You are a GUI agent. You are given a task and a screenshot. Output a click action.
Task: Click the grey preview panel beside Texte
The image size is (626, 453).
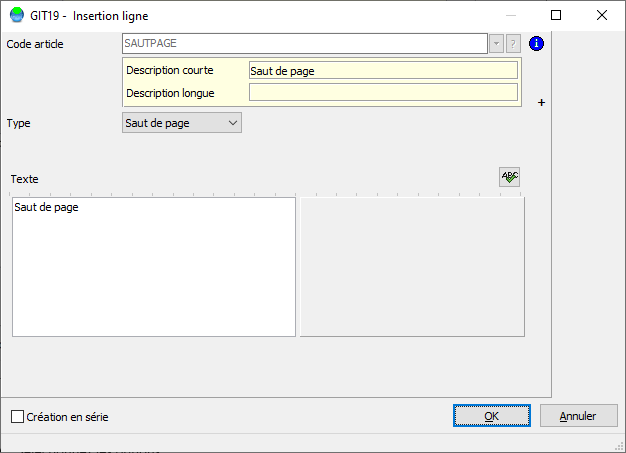[x=412, y=267]
